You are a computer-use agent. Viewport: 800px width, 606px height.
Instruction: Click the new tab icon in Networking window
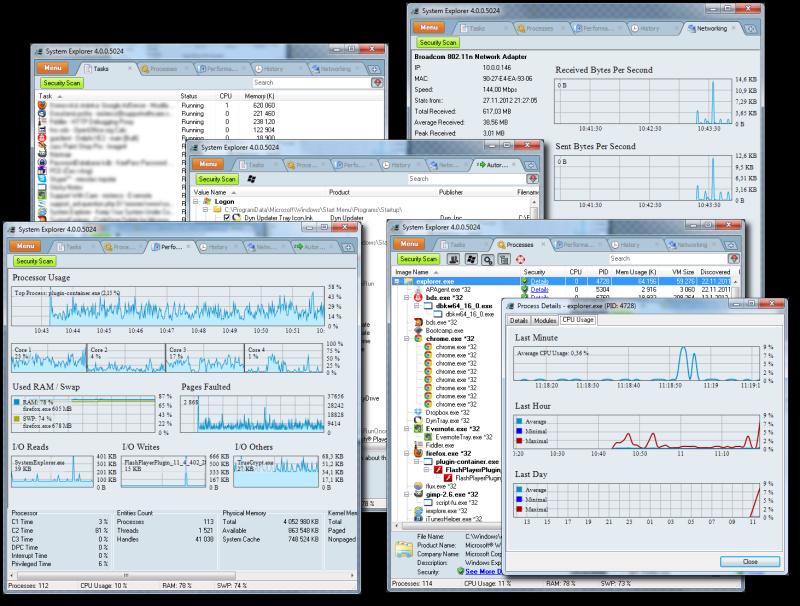click(751, 29)
